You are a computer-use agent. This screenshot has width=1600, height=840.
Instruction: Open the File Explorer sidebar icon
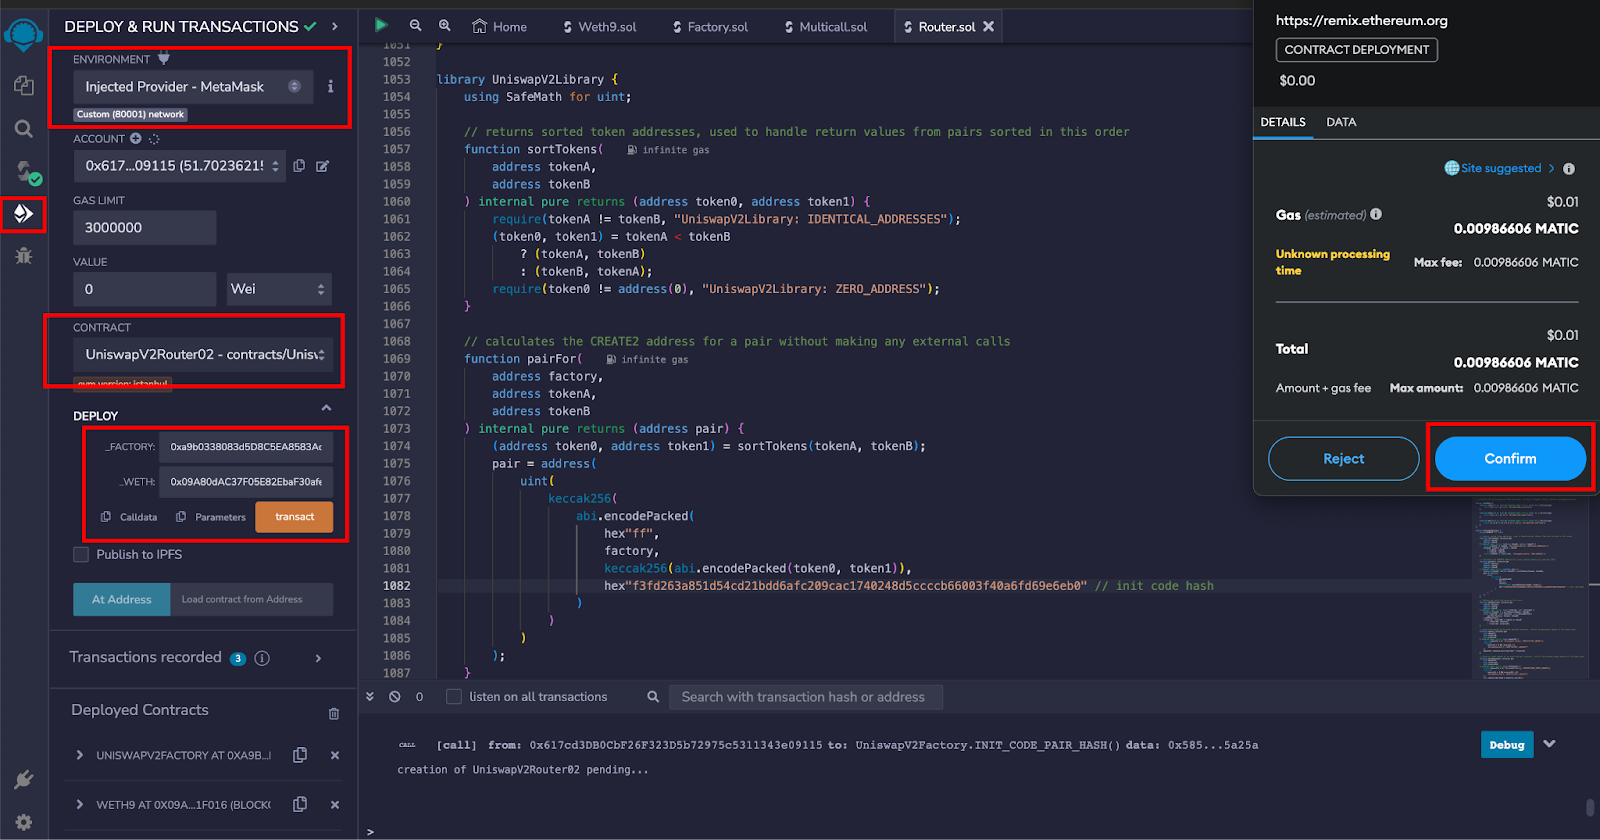pos(24,86)
